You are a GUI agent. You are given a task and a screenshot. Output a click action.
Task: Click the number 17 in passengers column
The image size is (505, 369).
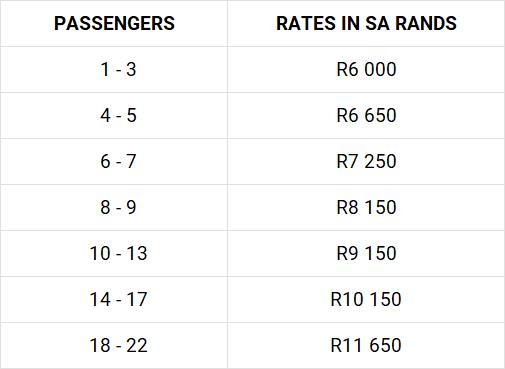137,299
